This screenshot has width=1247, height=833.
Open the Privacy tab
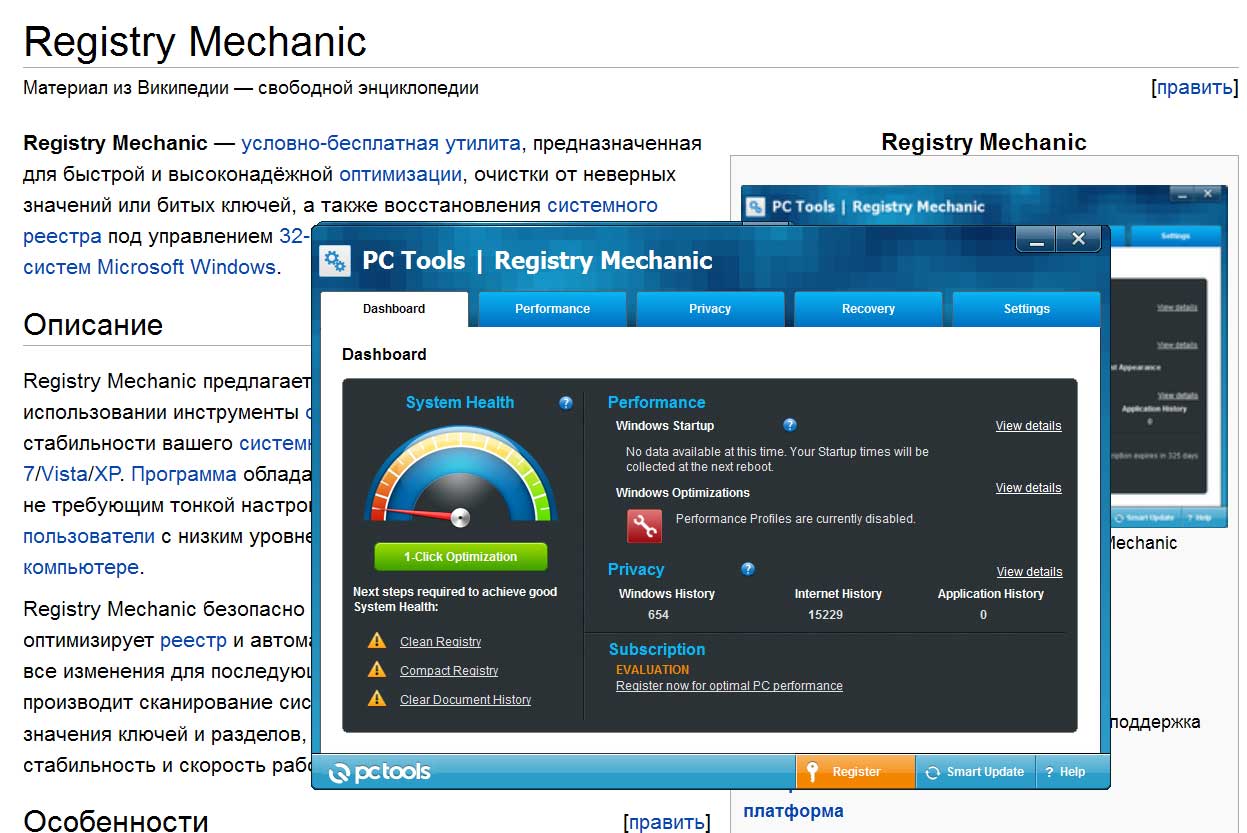click(710, 309)
